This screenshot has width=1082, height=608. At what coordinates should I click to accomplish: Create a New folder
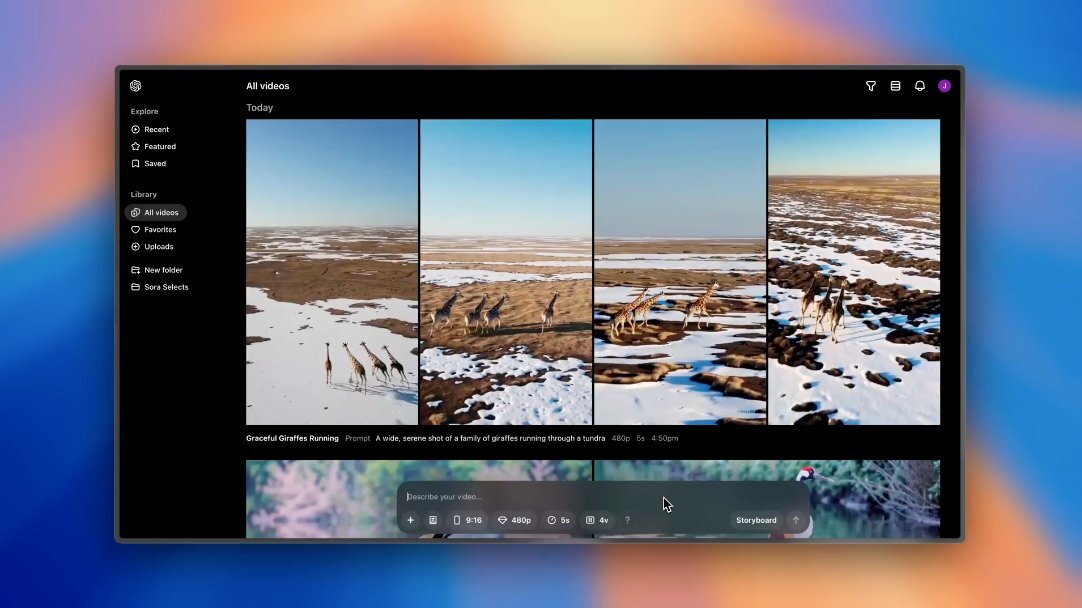point(163,270)
